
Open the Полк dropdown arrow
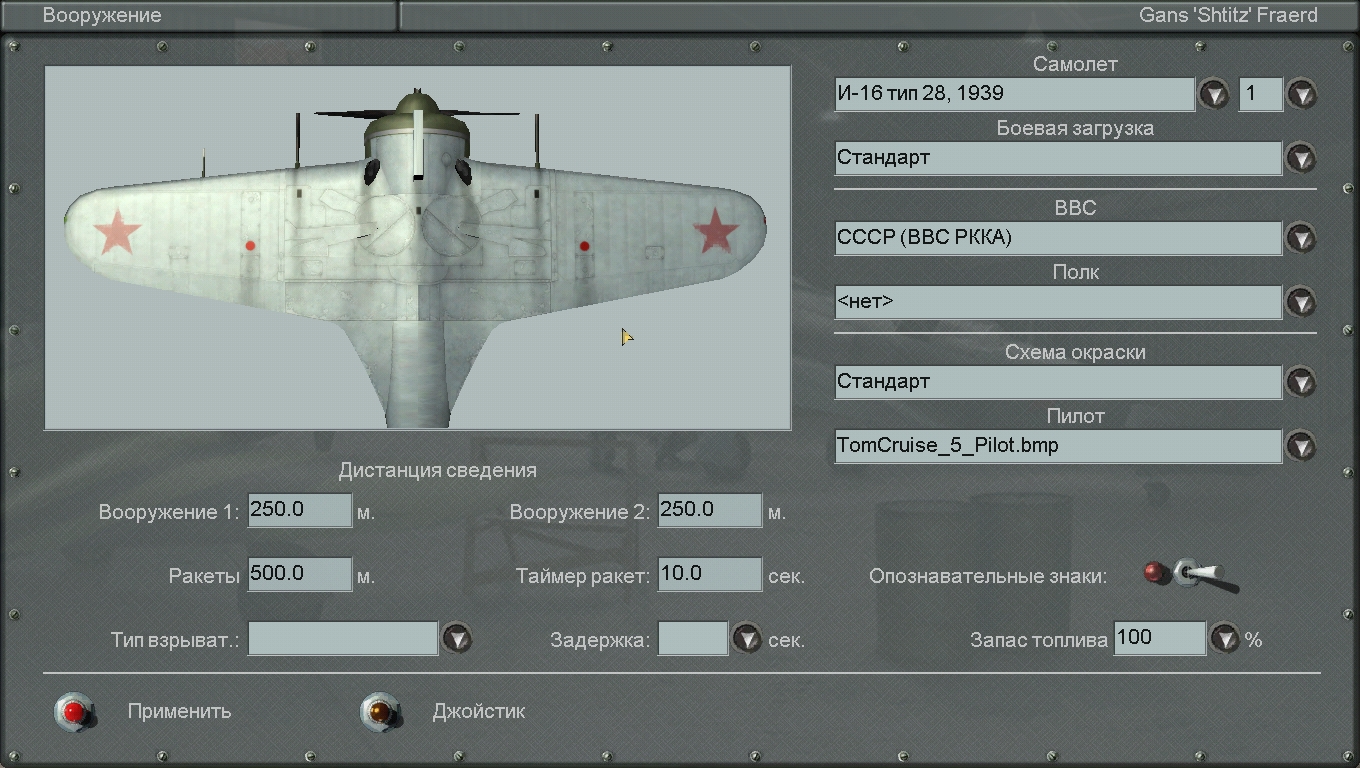click(x=1301, y=302)
